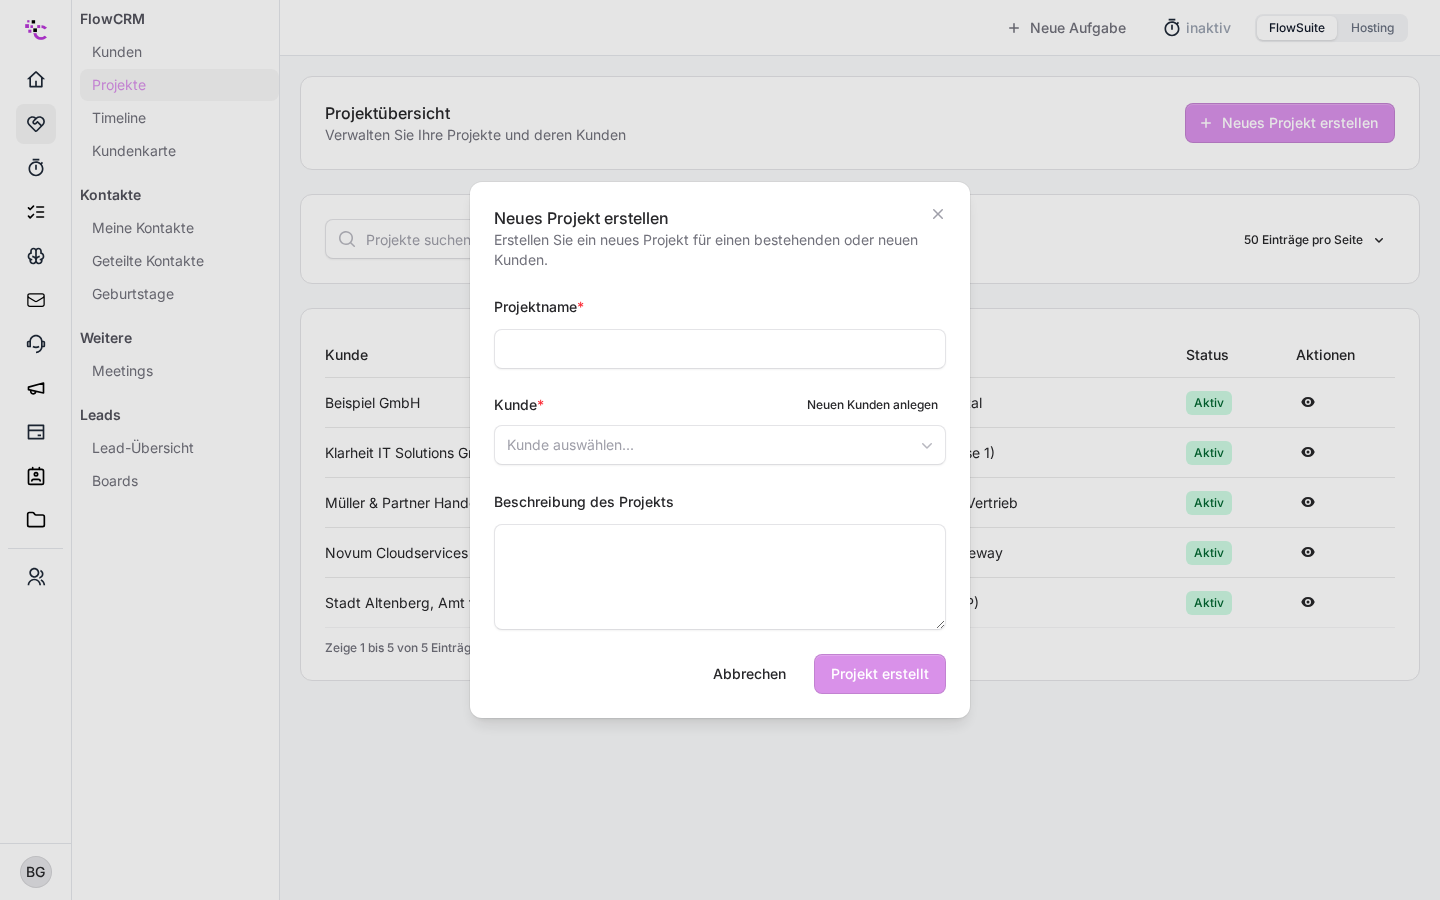Open the support headset icon
This screenshot has height=900, width=1440.
click(36, 343)
